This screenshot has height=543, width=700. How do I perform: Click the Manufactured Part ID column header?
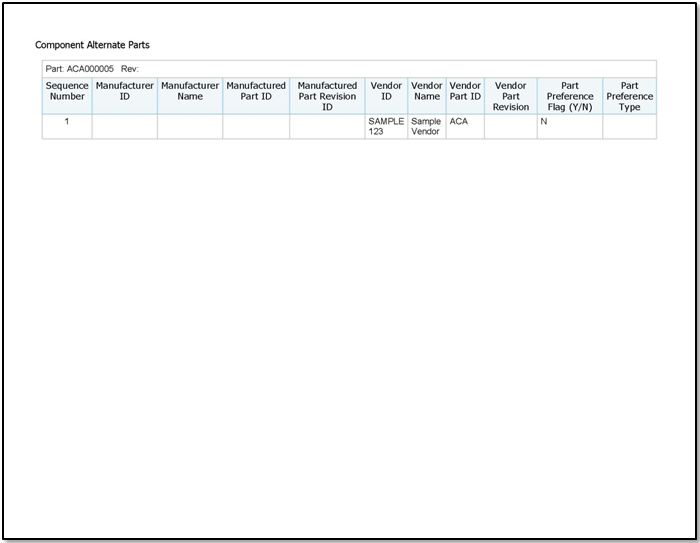coord(256,91)
